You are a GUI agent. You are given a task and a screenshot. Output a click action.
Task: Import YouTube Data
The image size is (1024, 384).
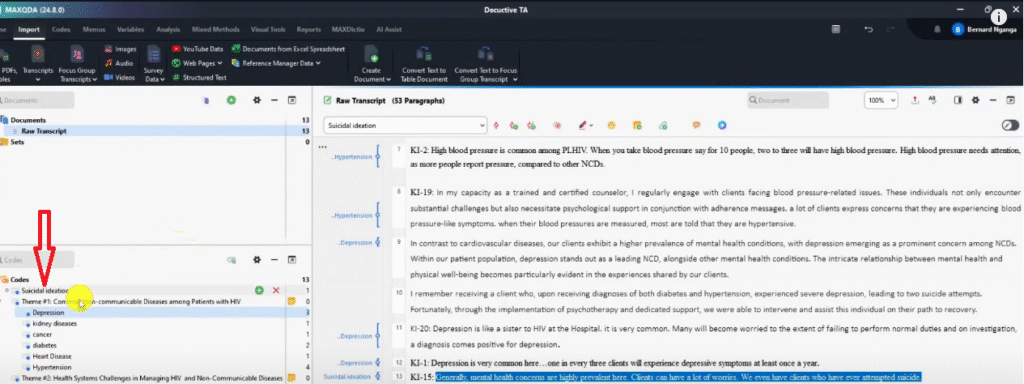tap(198, 49)
